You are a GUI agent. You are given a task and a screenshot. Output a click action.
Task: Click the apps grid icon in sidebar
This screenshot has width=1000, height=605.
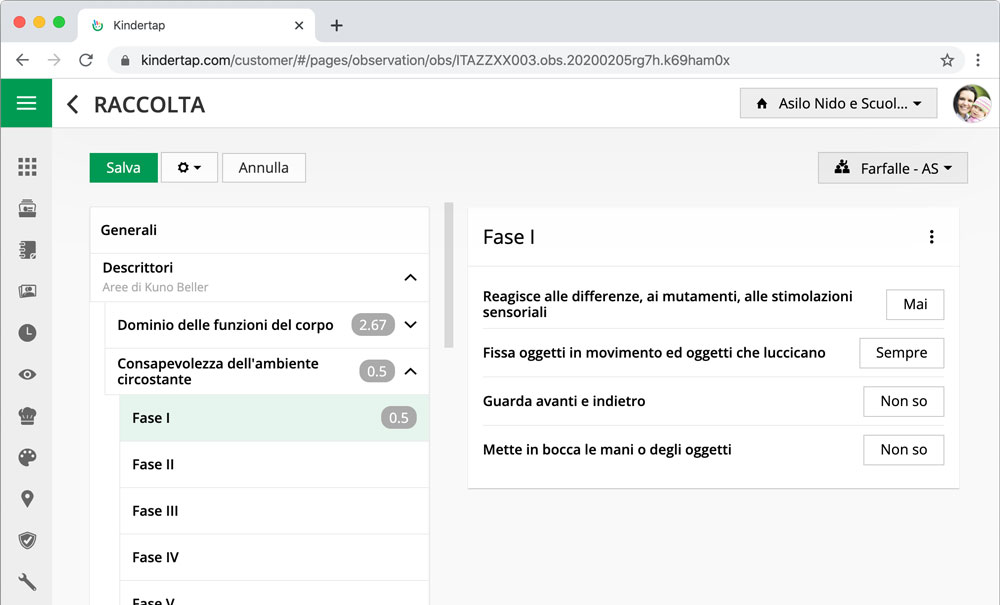(27, 167)
